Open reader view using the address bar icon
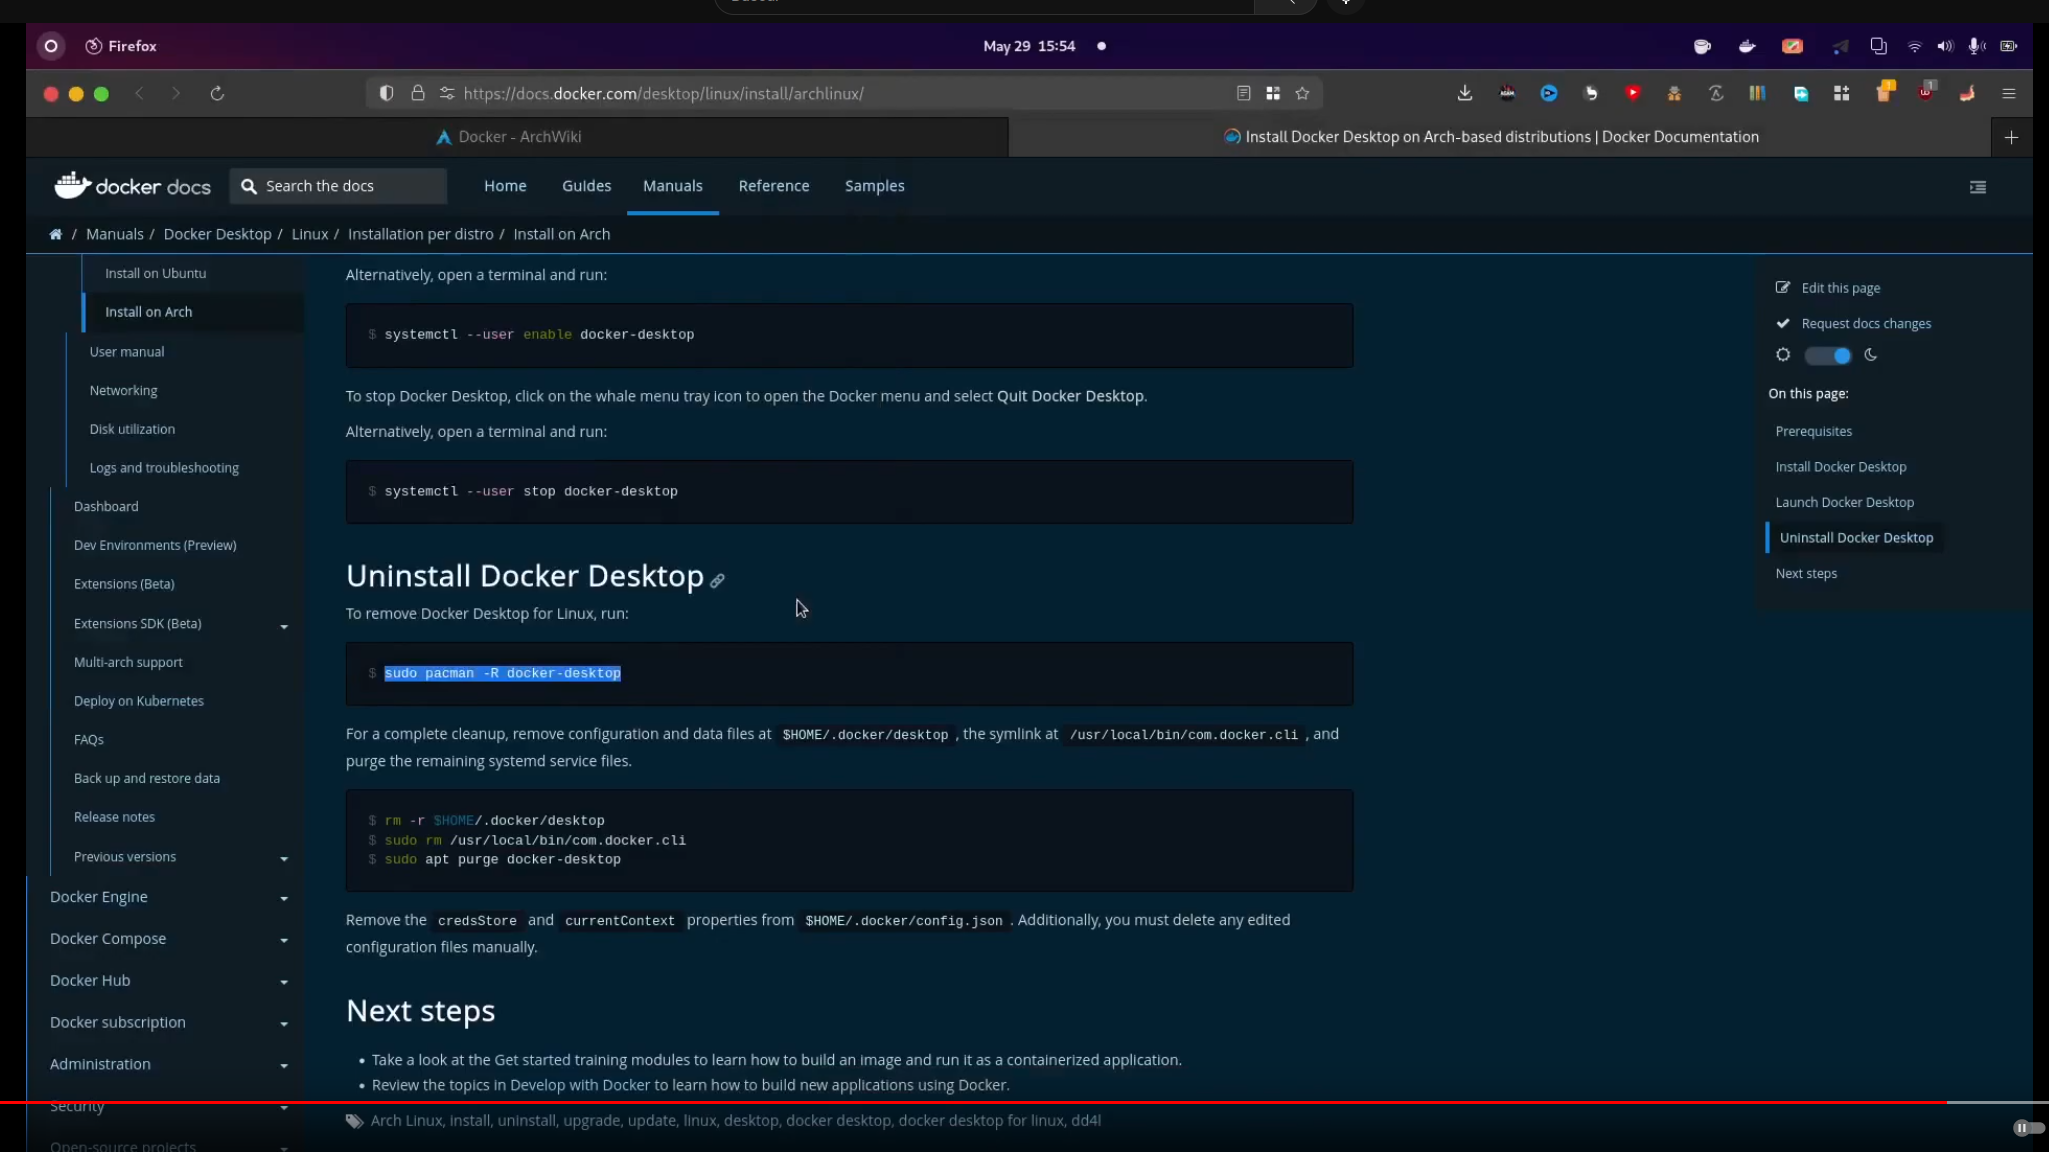 [x=1243, y=93]
